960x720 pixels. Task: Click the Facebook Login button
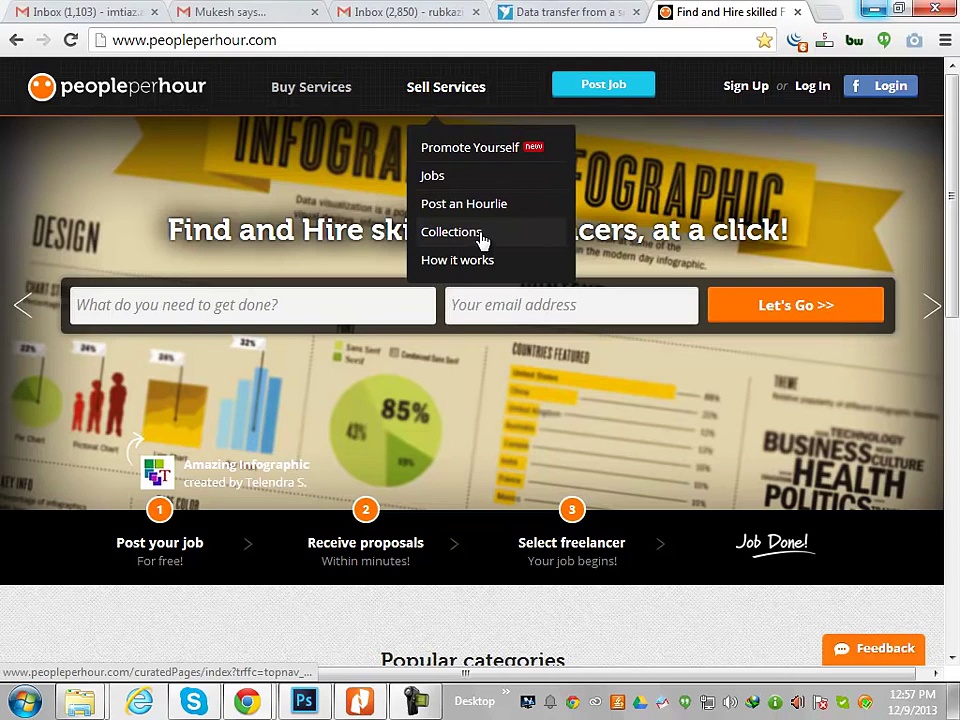(880, 86)
